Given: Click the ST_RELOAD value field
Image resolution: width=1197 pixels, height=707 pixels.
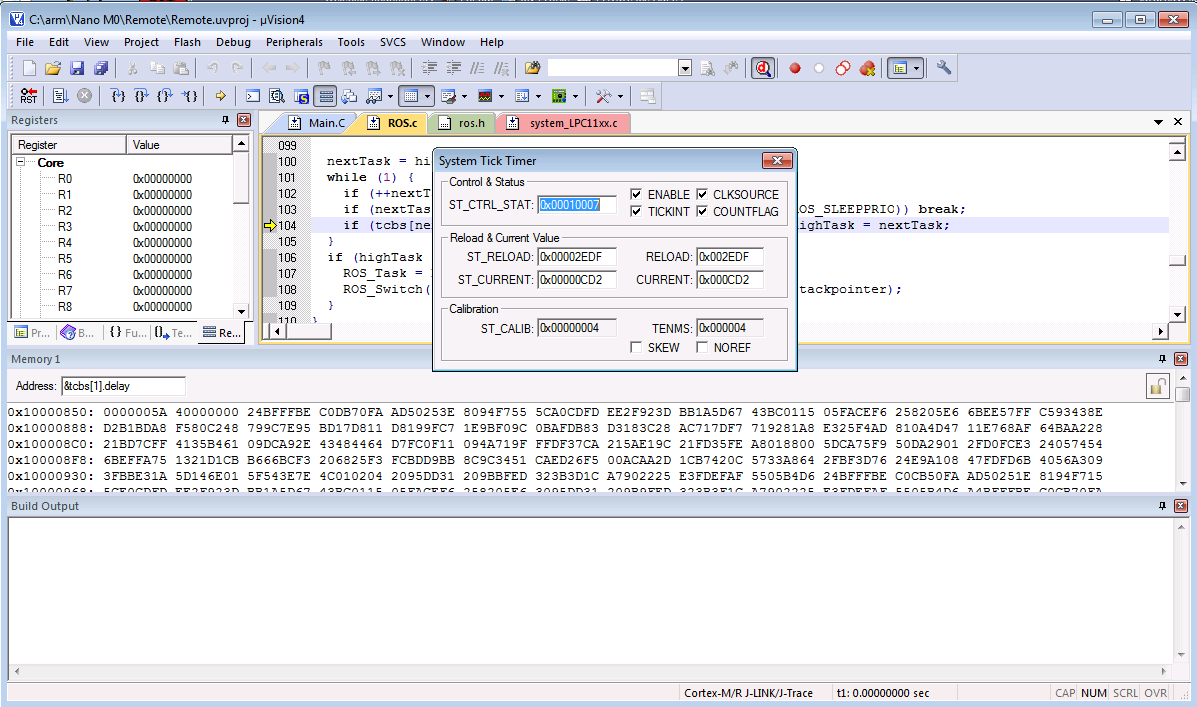Looking at the screenshot, I should point(576,257).
